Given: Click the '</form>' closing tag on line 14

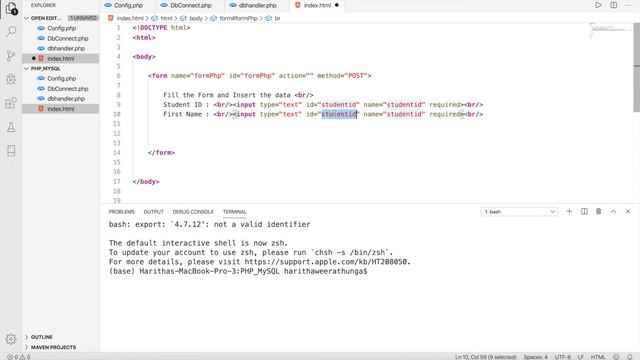Looking at the screenshot, I should (161, 153).
